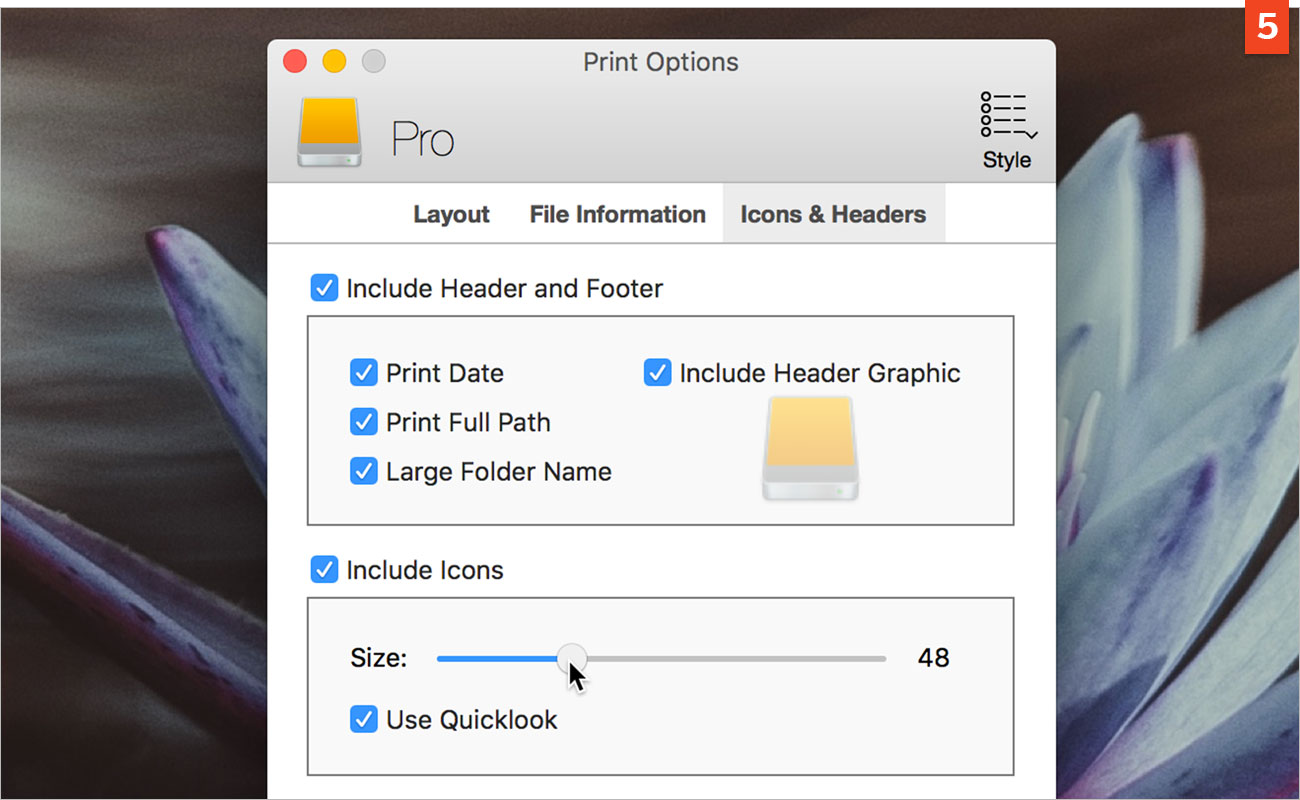
Task: Toggle Include Header Graphic checkbox
Action: click(657, 373)
